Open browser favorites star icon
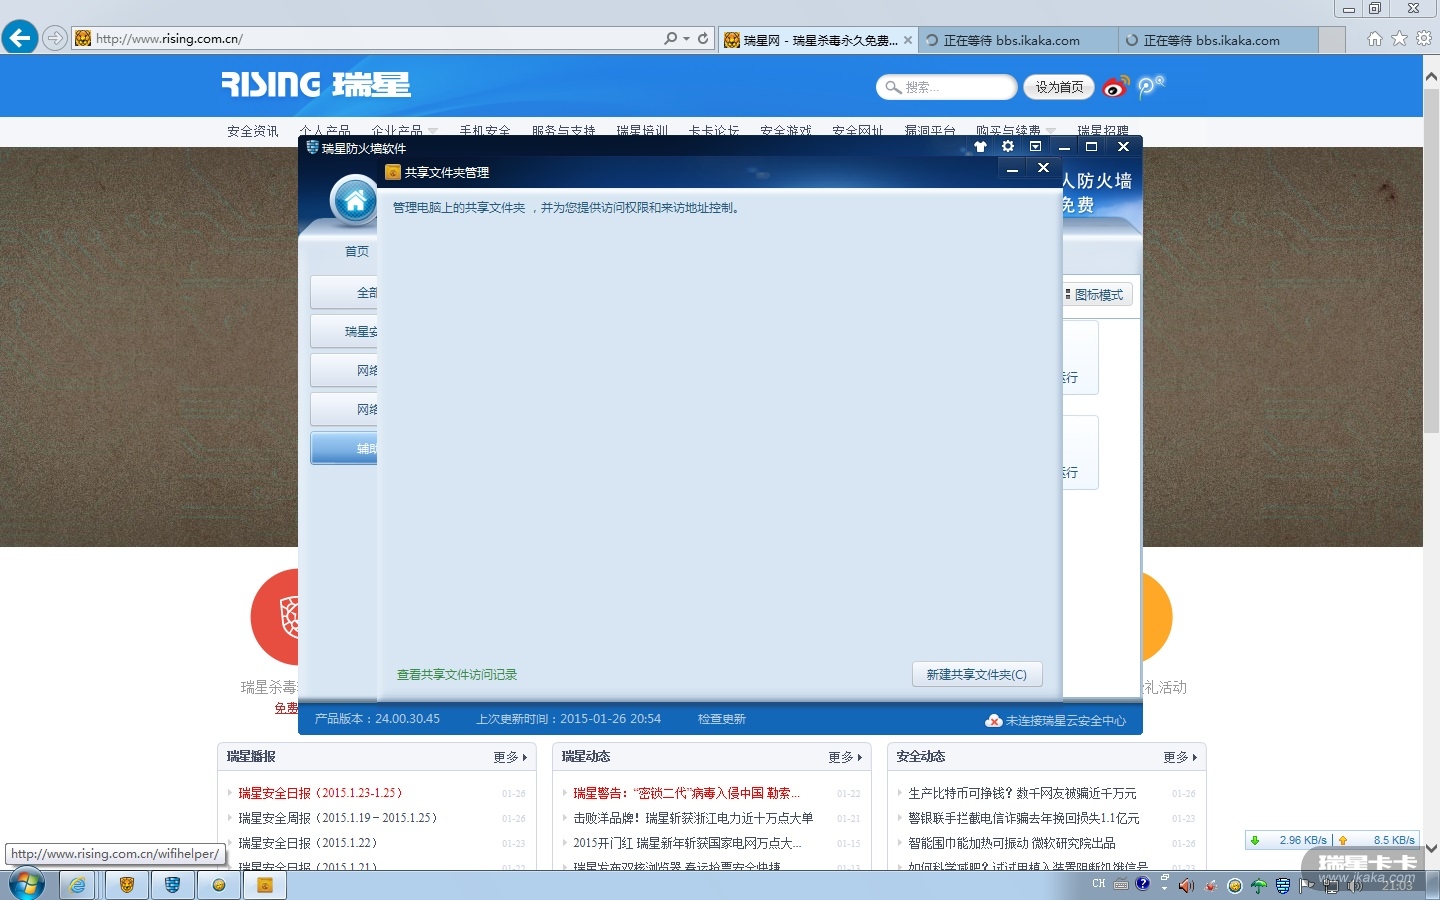The image size is (1440, 900). [x=1399, y=39]
